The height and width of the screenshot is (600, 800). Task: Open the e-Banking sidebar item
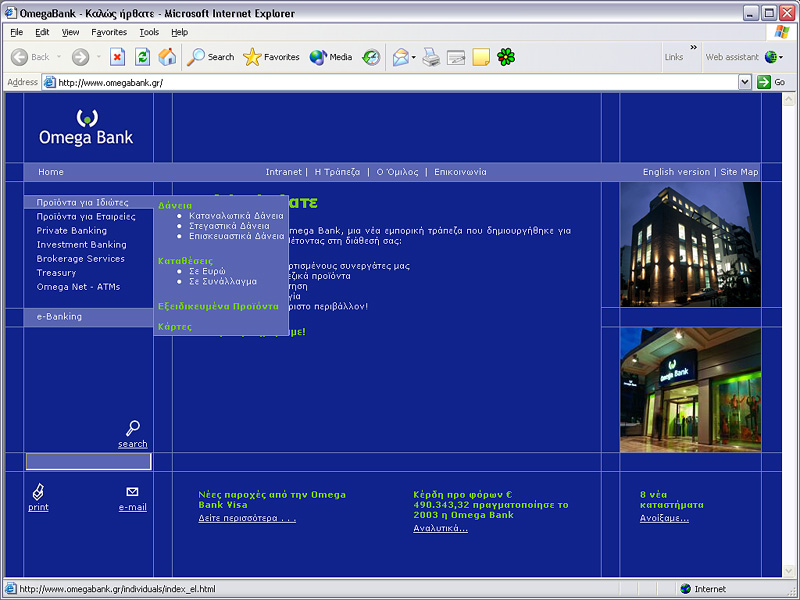click(59, 316)
